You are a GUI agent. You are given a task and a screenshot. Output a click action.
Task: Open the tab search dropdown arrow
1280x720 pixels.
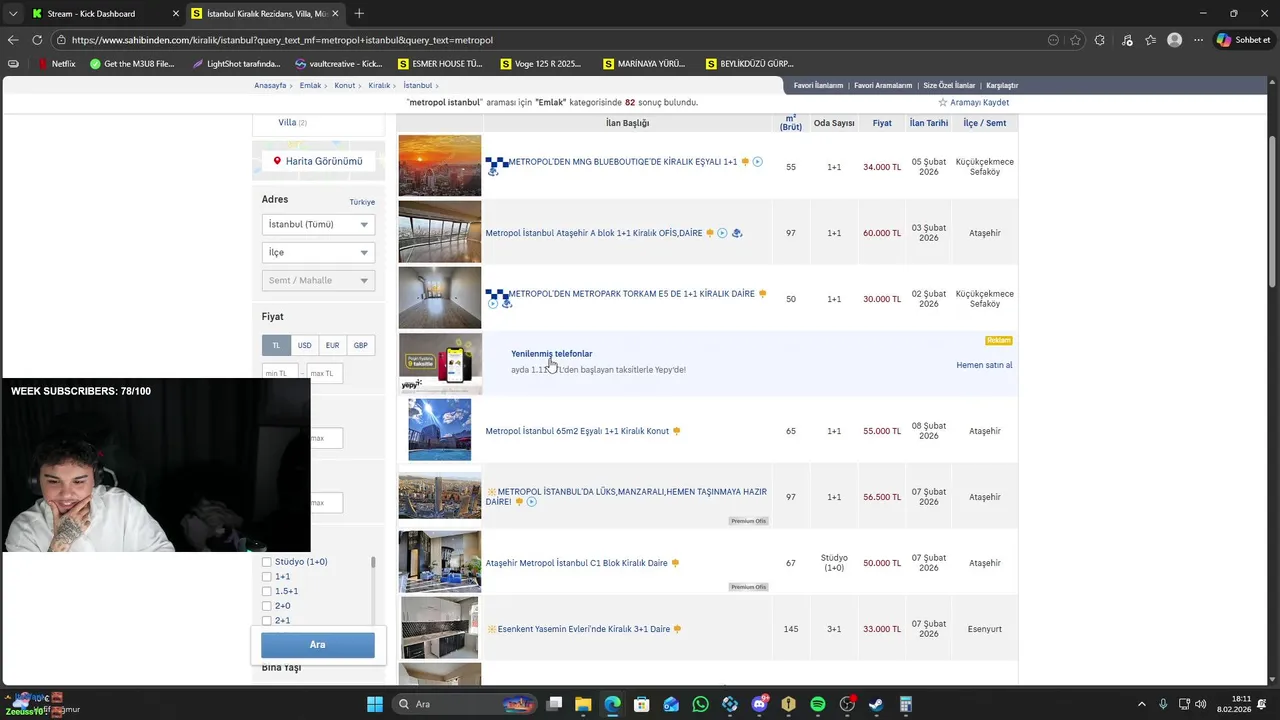(x=12, y=13)
